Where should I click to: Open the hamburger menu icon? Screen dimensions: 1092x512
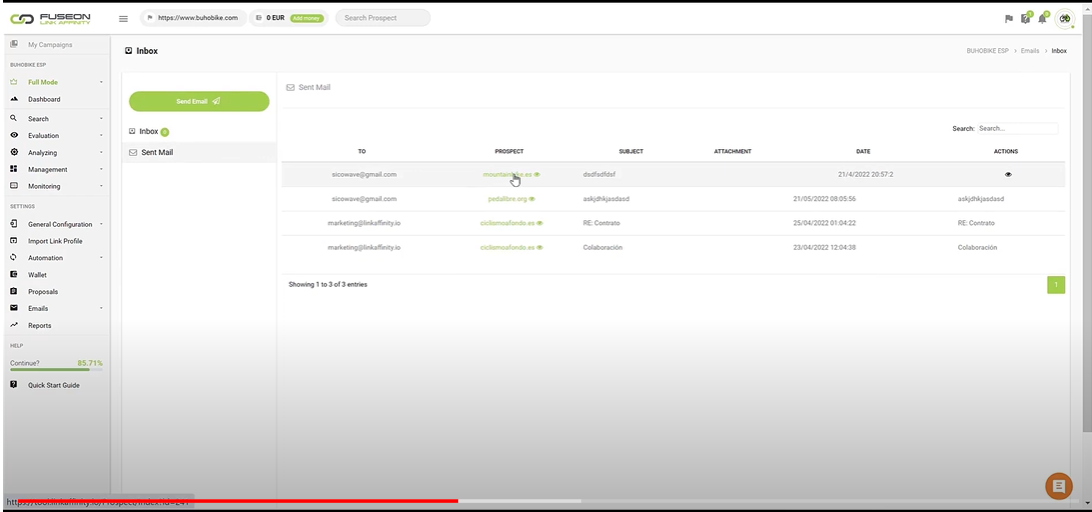(x=123, y=18)
